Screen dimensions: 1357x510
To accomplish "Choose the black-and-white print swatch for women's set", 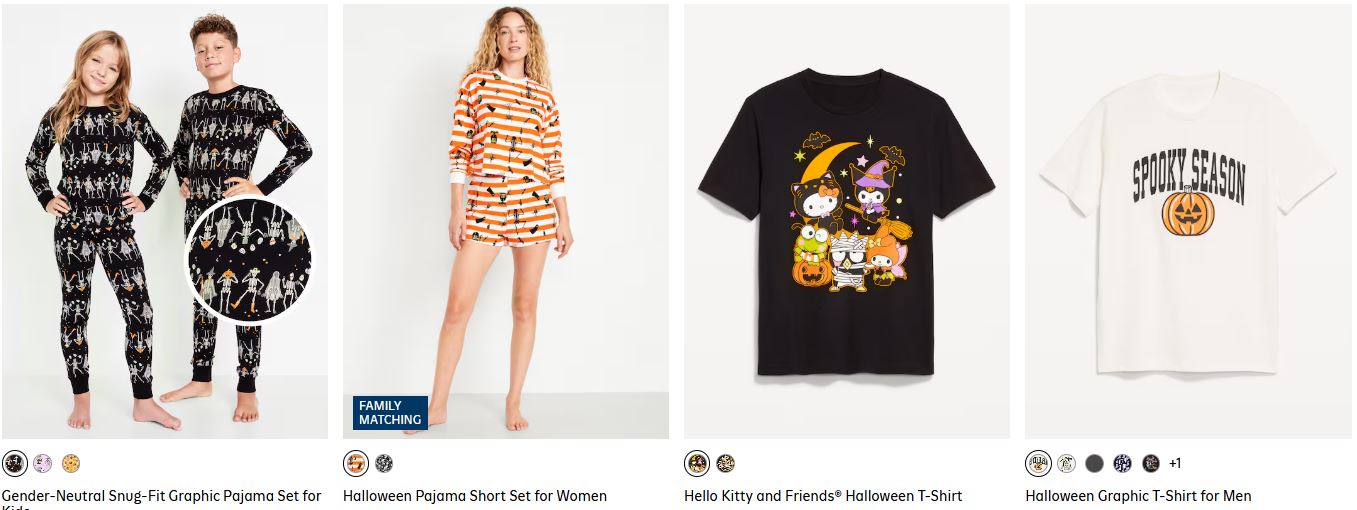I will [x=384, y=463].
